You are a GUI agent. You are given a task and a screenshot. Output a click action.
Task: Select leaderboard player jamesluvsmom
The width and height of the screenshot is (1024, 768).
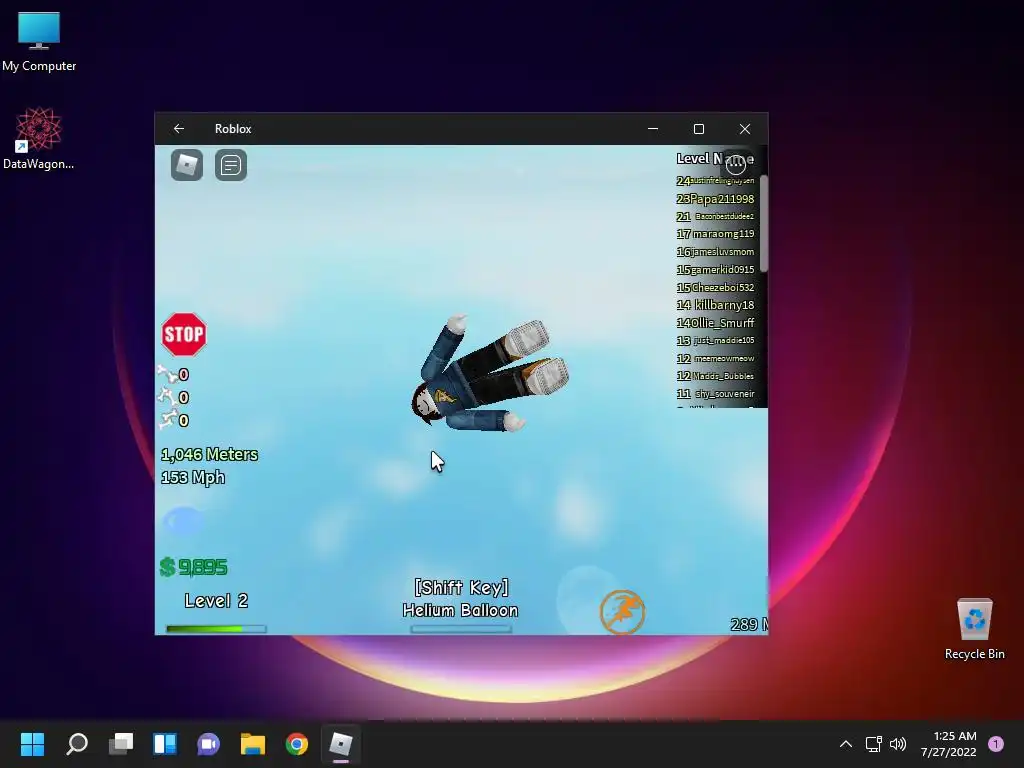(722, 251)
